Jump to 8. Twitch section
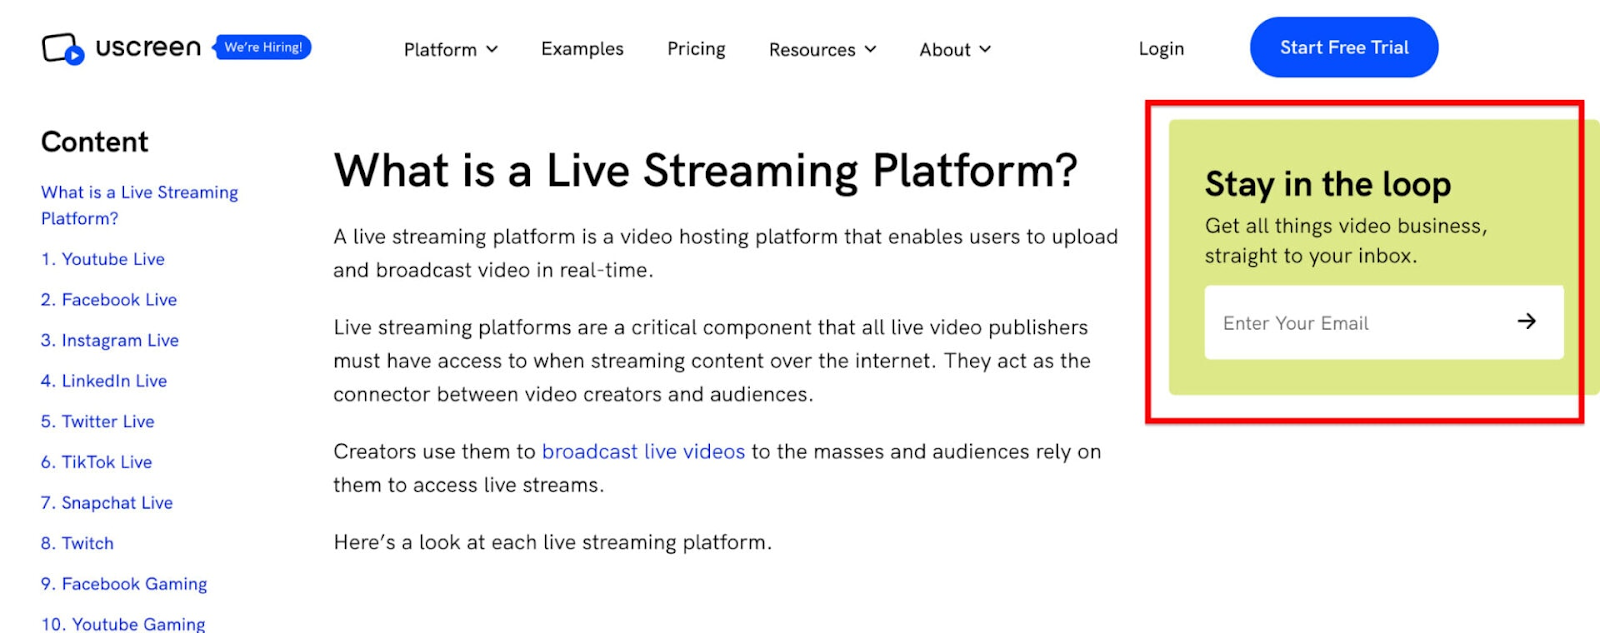1600x633 pixels. (78, 544)
